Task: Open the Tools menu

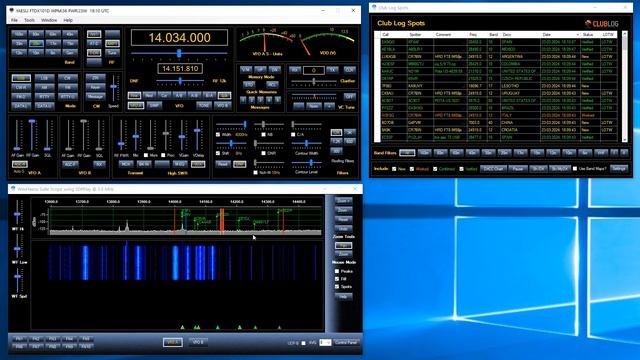Action: tap(29, 20)
